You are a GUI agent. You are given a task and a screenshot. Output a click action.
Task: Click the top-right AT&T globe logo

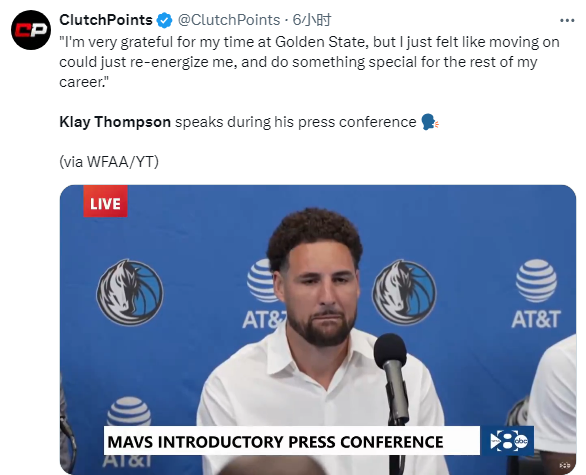536,281
